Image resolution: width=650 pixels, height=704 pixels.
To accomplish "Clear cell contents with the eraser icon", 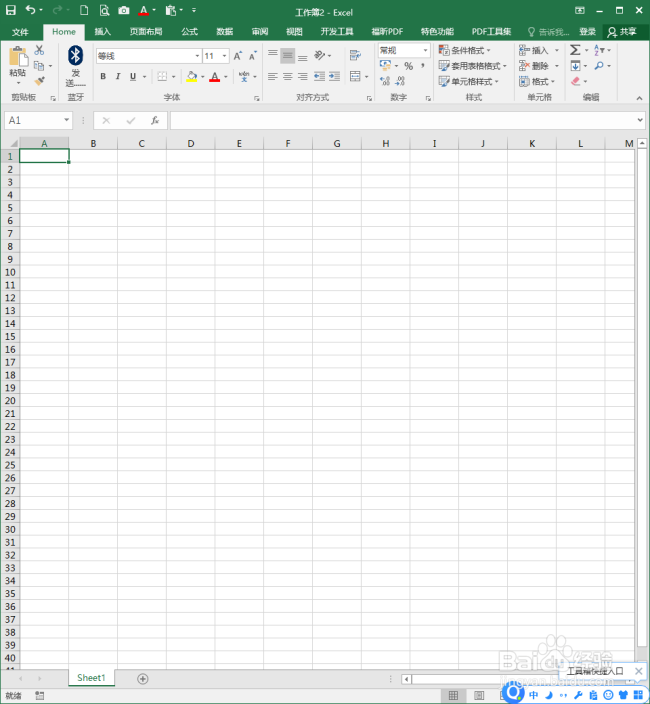I will coord(575,81).
